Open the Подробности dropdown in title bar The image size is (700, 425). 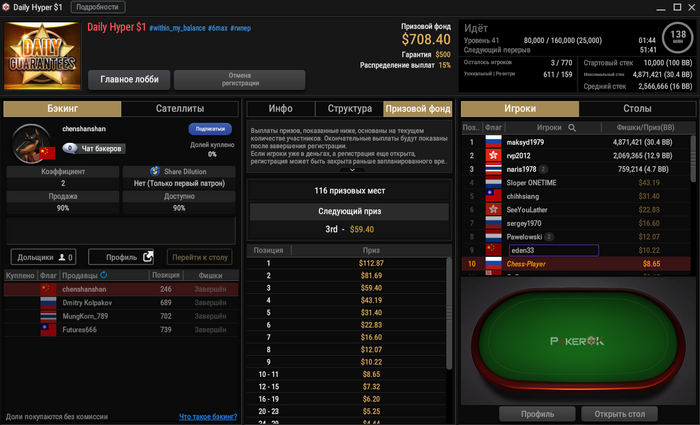tap(97, 7)
